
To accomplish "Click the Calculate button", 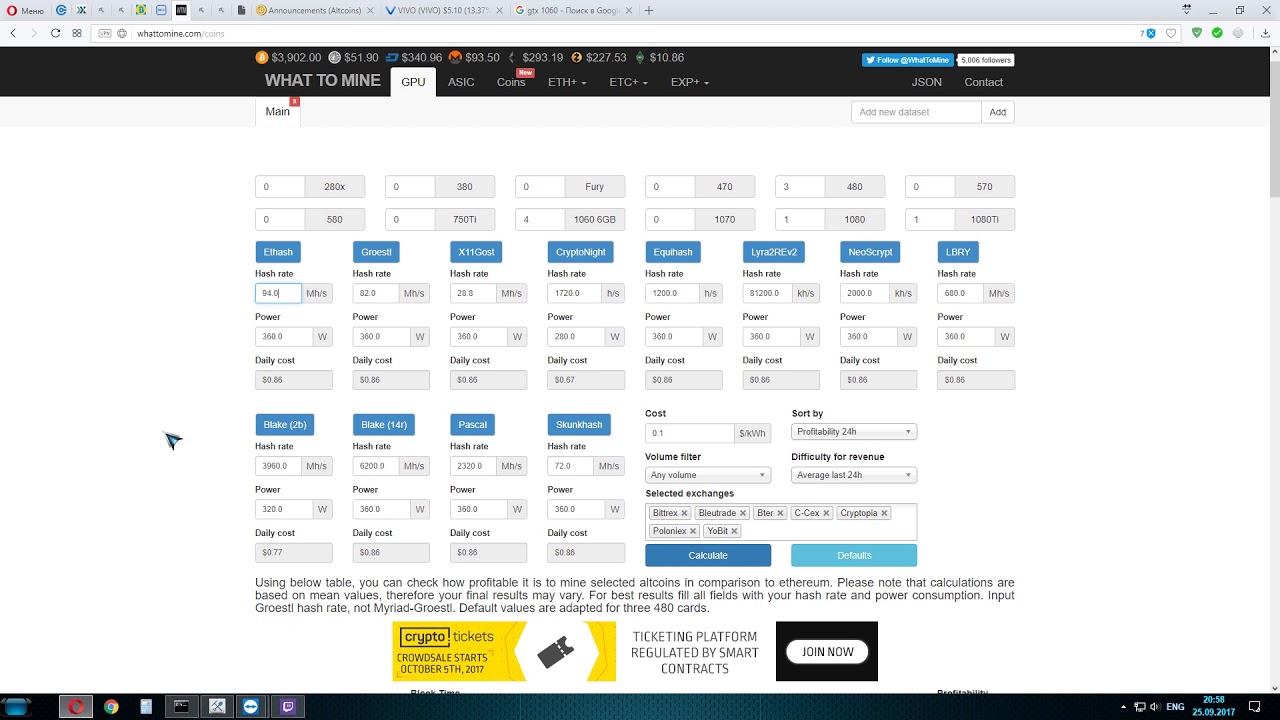I will click(x=708, y=555).
